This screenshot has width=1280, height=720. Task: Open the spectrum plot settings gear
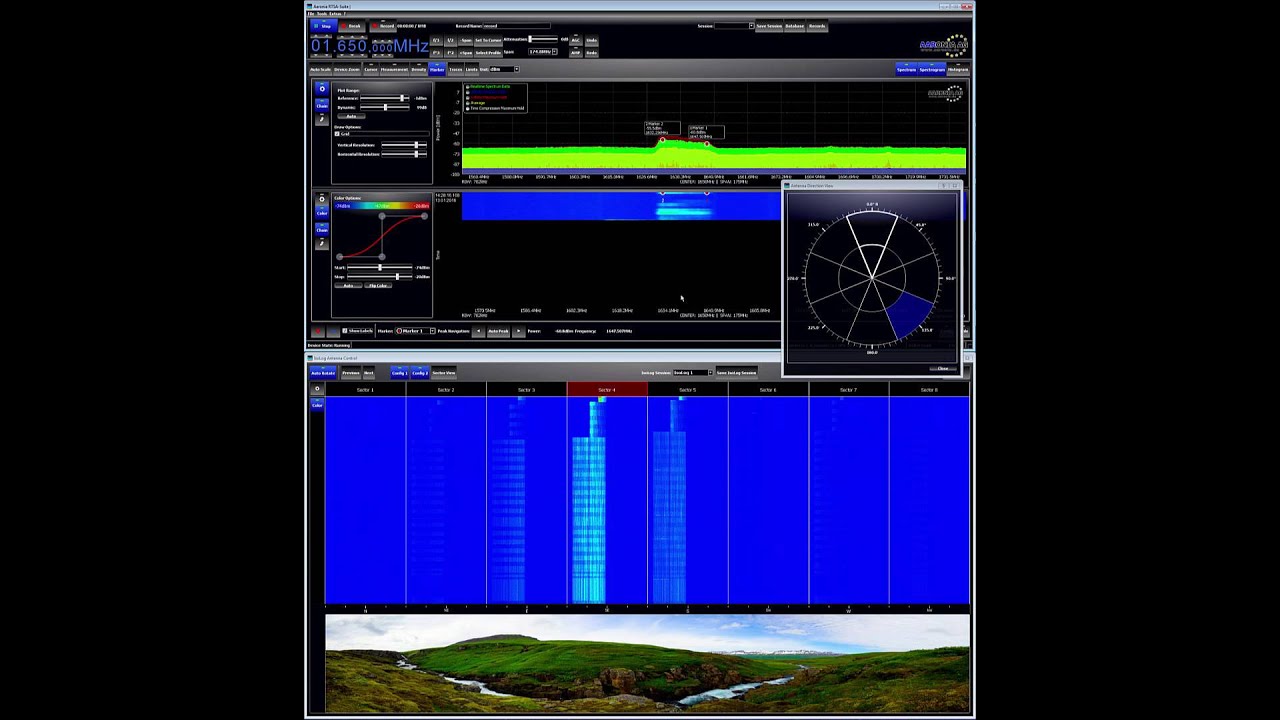point(322,88)
